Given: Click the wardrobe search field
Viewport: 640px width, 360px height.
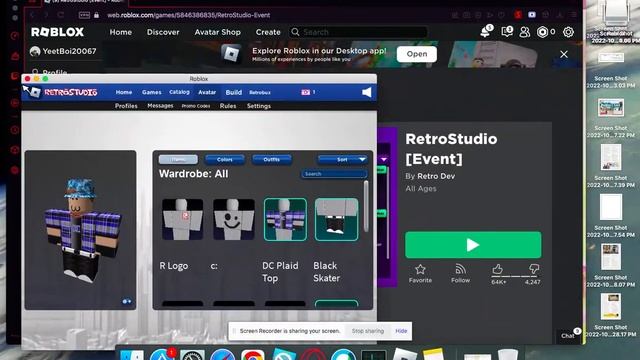Looking at the screenshot, I should click(x=334, y=174).
